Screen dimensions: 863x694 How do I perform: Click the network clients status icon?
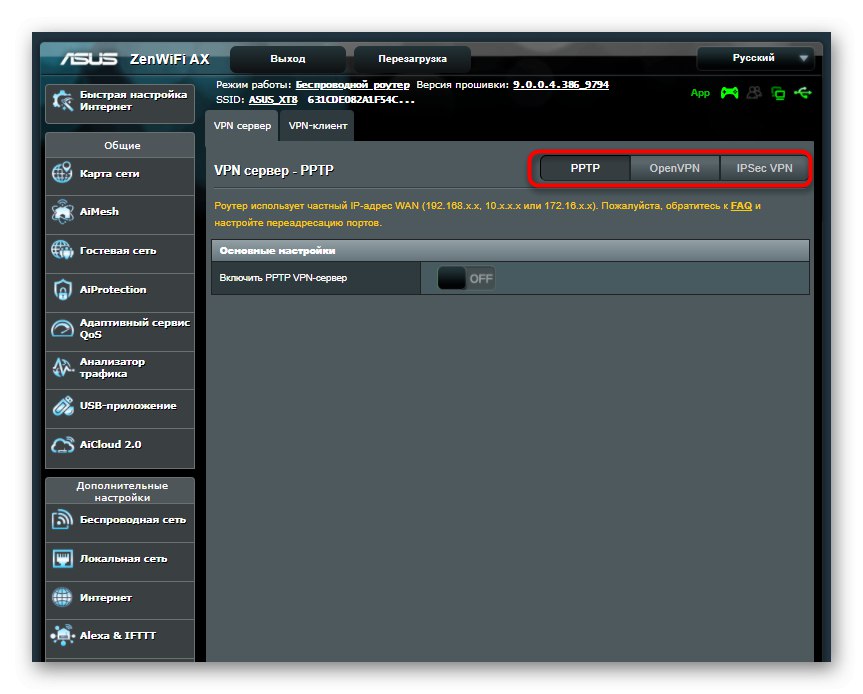[x=778, y=93]
